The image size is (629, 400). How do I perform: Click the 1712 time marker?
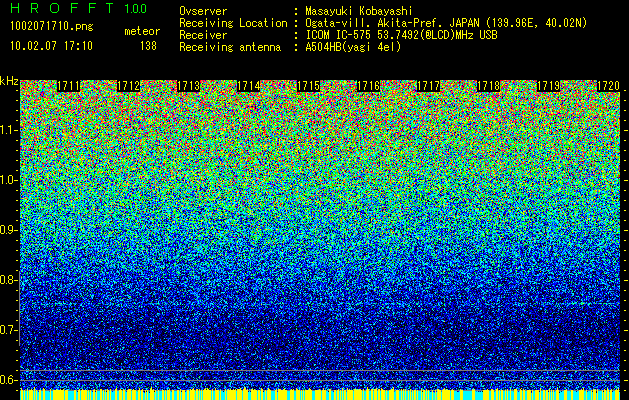point(128,86)
